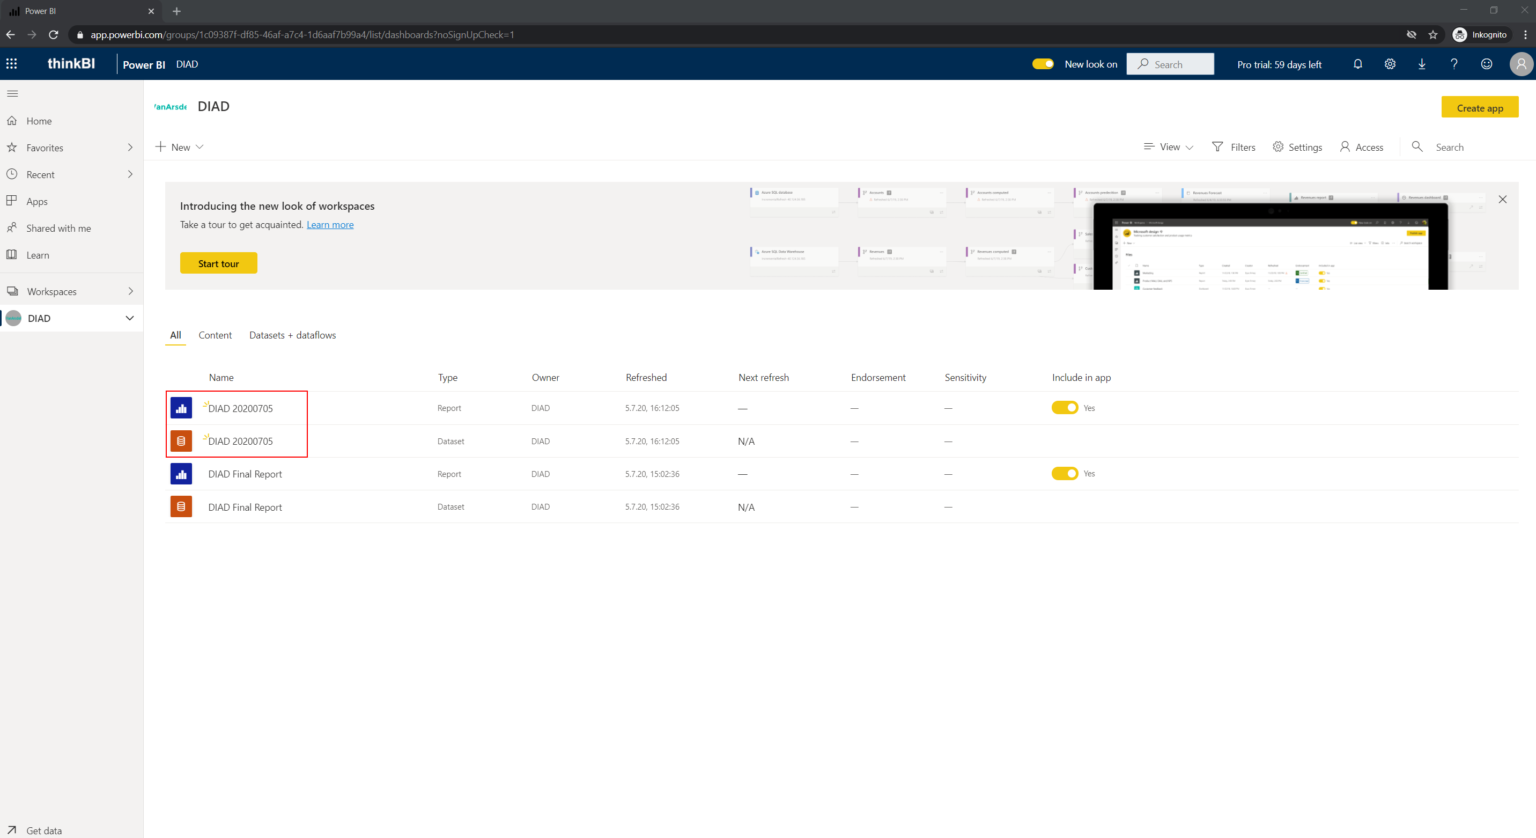This screenshot has height=838, width=1536.
Task: Click the Create app button
Action: (1480, 107)
